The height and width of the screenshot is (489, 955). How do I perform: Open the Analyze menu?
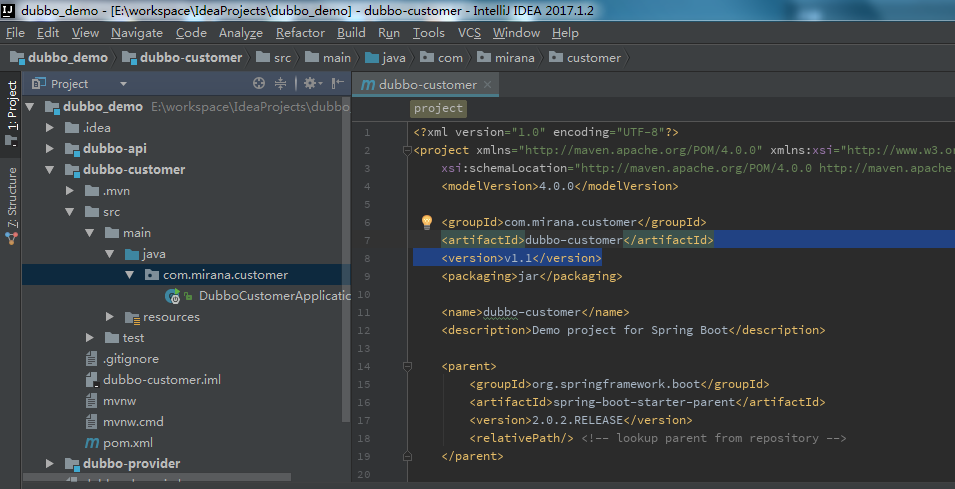click(x=241, y=33)
